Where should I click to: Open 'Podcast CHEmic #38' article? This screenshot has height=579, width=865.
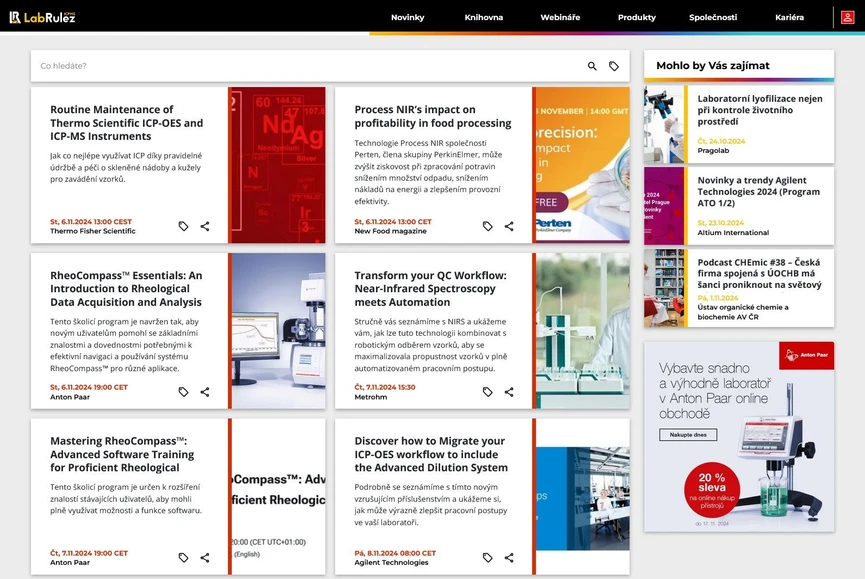pyautogui.click(x=759, y=274)
